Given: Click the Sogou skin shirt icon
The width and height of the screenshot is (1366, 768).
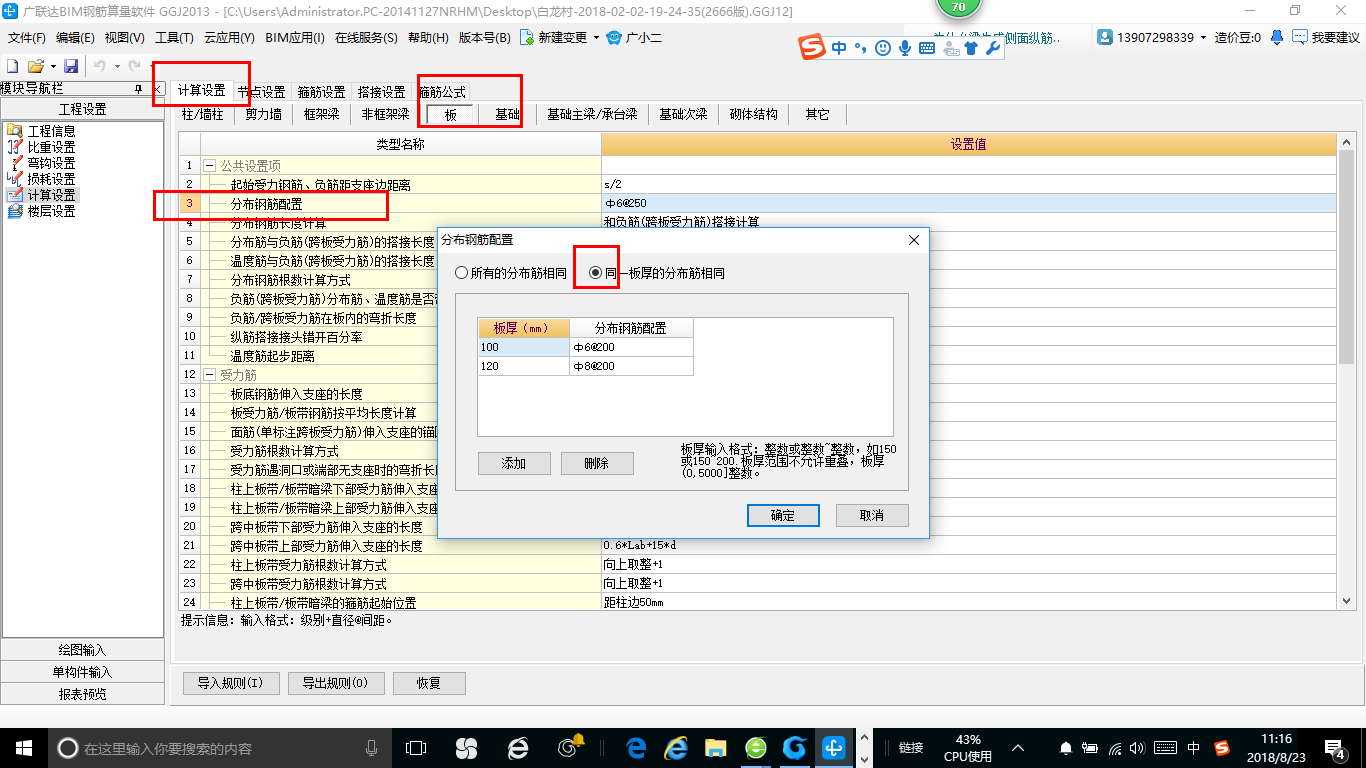Looking at the screenshot, I should [972, 48].
